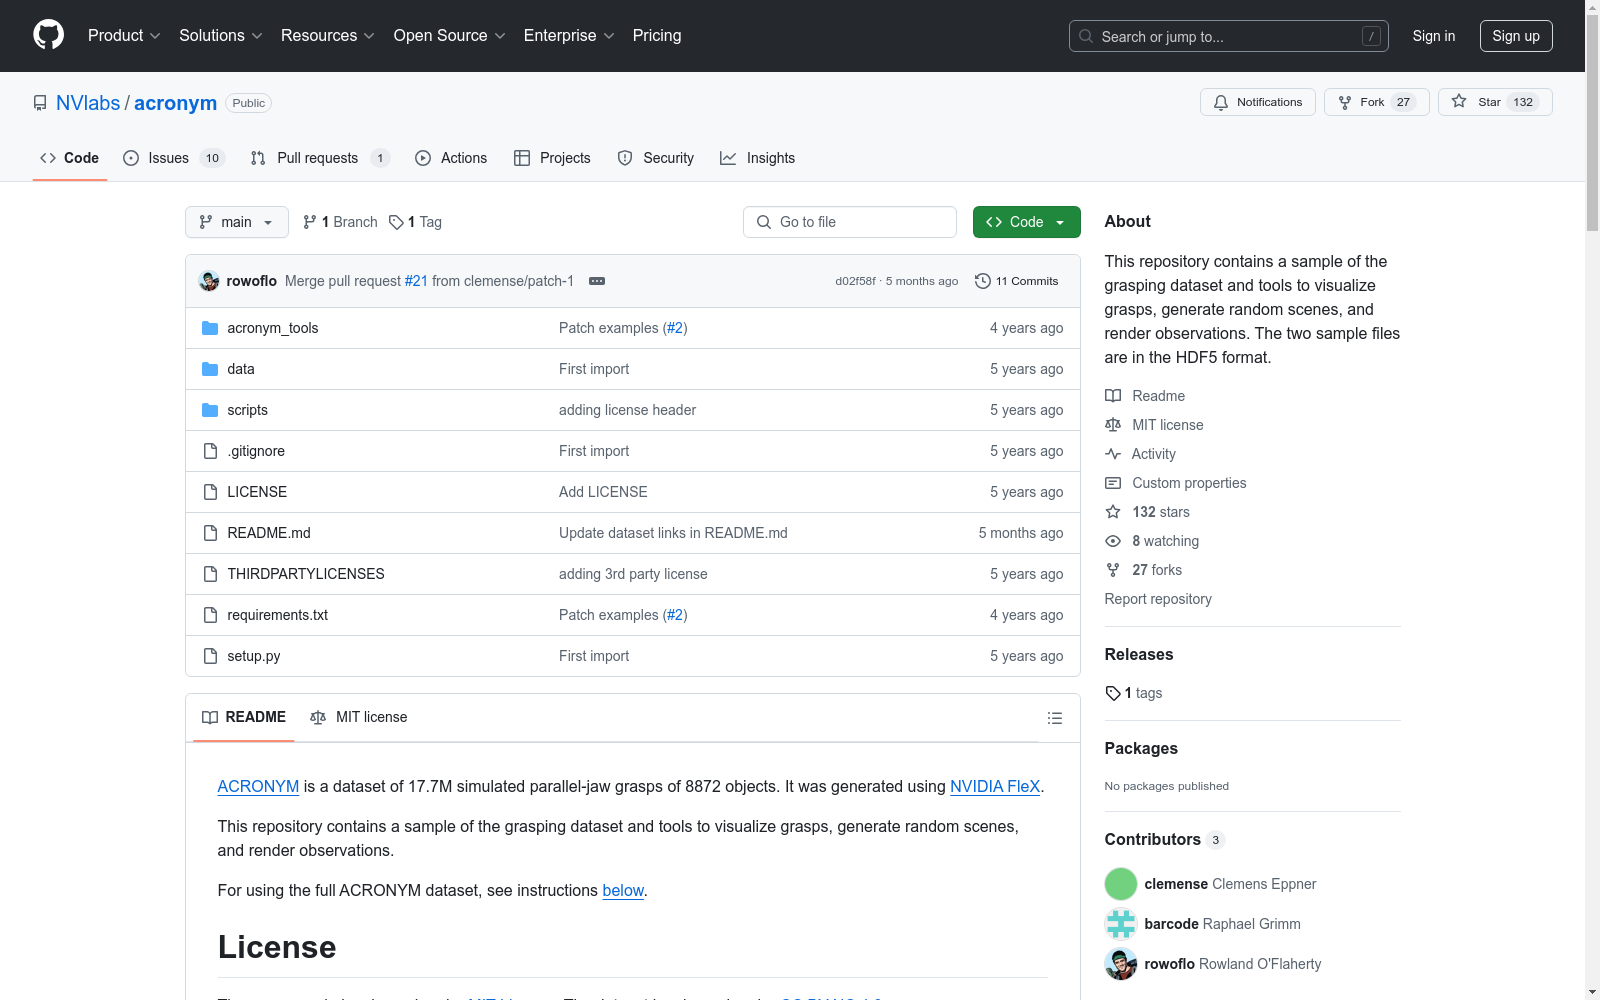This screenshot has width=1600, height=1000.
Task: Click the scale icon beside MIT license
Action: [1113, 425]
